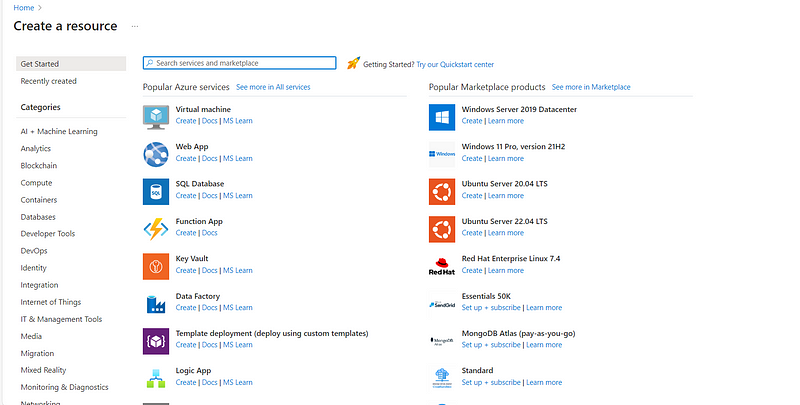Open Docs link for Web App
Screen dimensions: 800x405
[209, 159]
